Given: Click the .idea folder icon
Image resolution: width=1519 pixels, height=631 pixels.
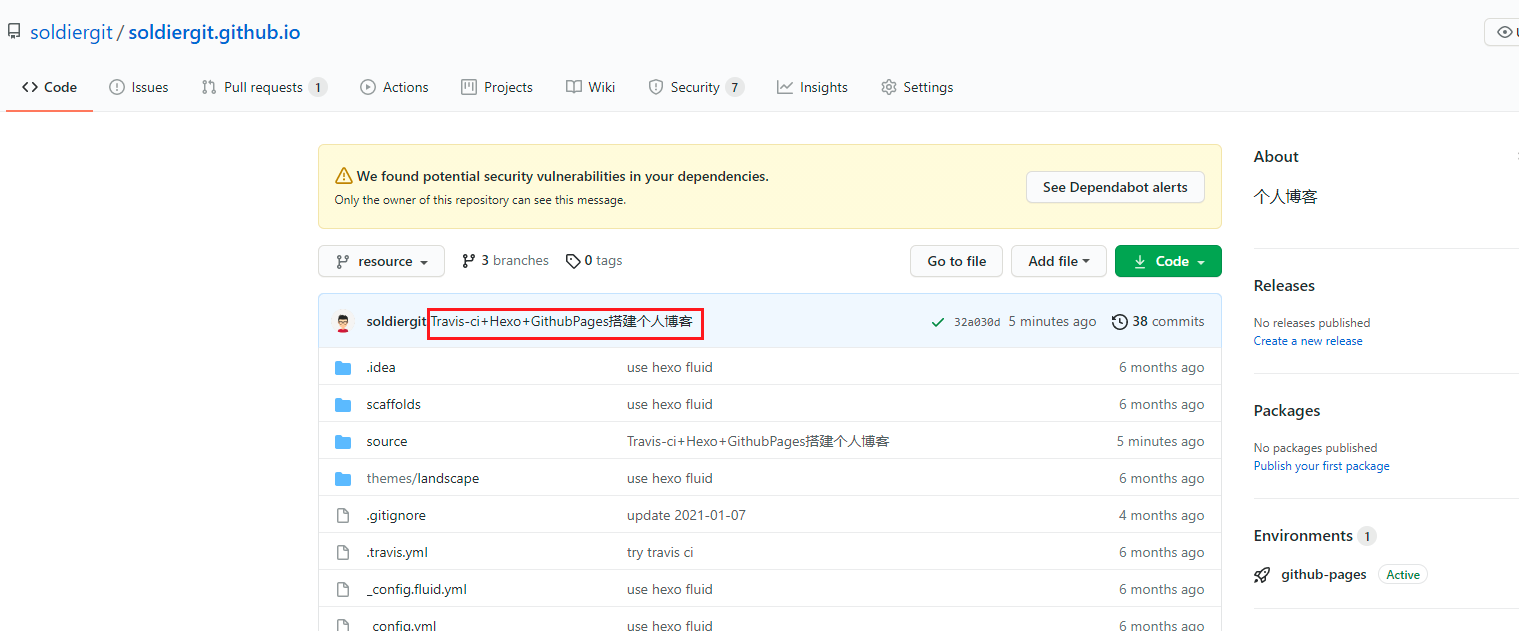Looking at the screenshot, I should (x=343, y=368).
